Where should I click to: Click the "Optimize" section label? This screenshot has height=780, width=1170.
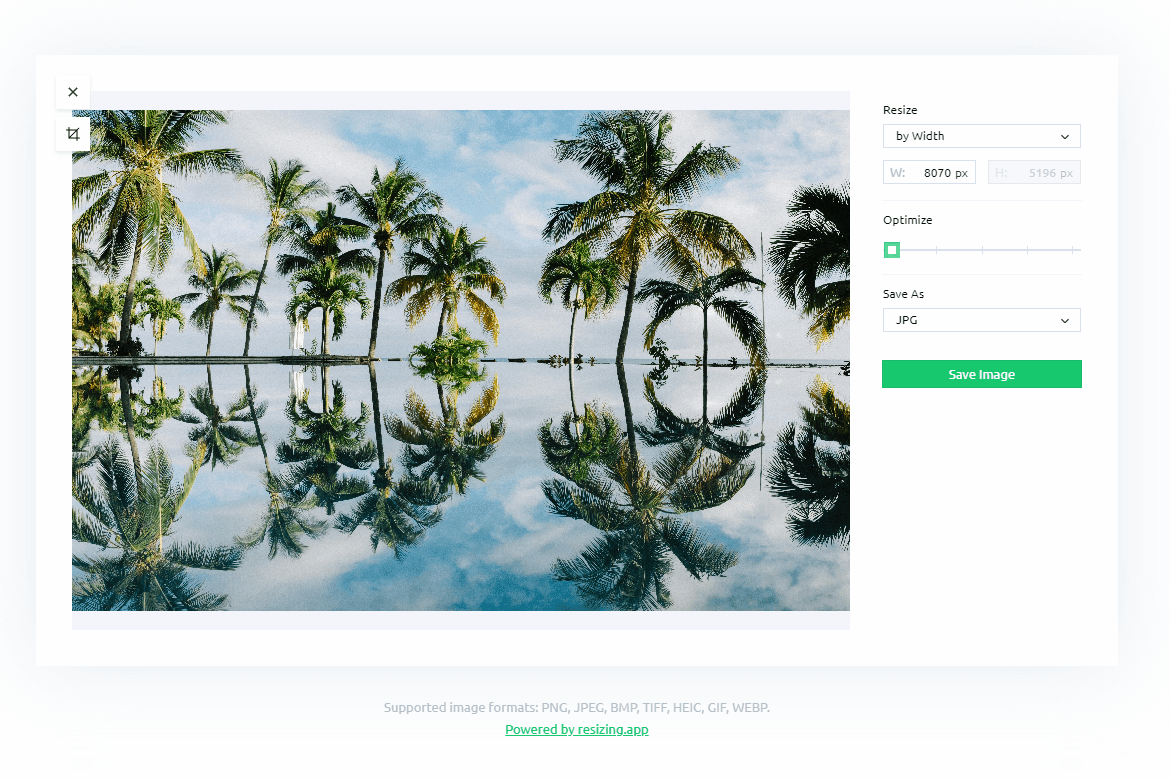pos(907,219)
